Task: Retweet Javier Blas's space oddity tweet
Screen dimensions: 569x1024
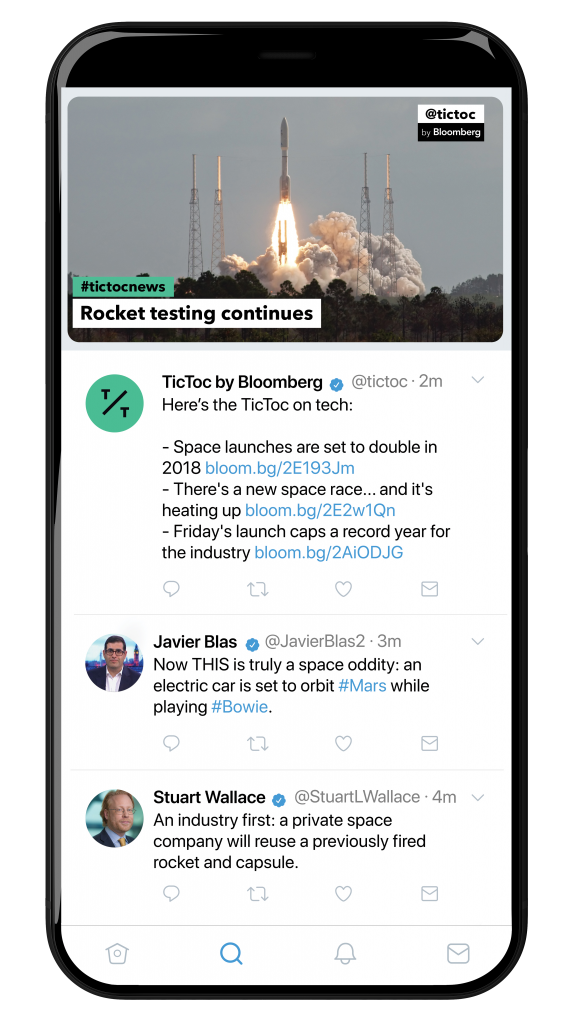Action: pos(257,743)
